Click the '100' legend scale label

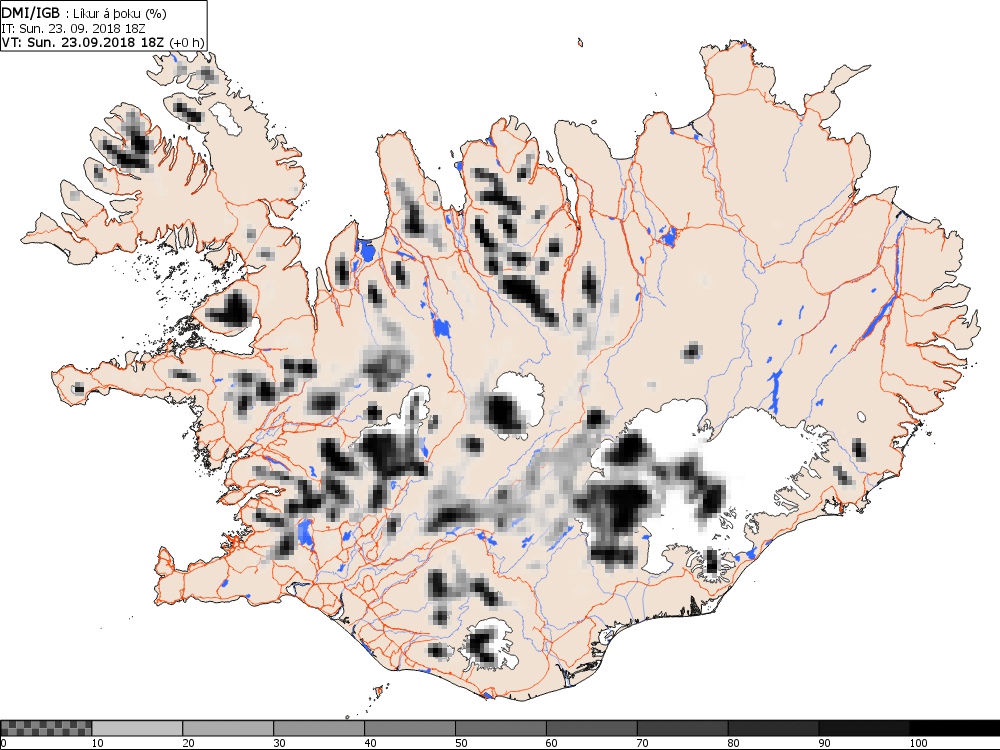point(918,743)
